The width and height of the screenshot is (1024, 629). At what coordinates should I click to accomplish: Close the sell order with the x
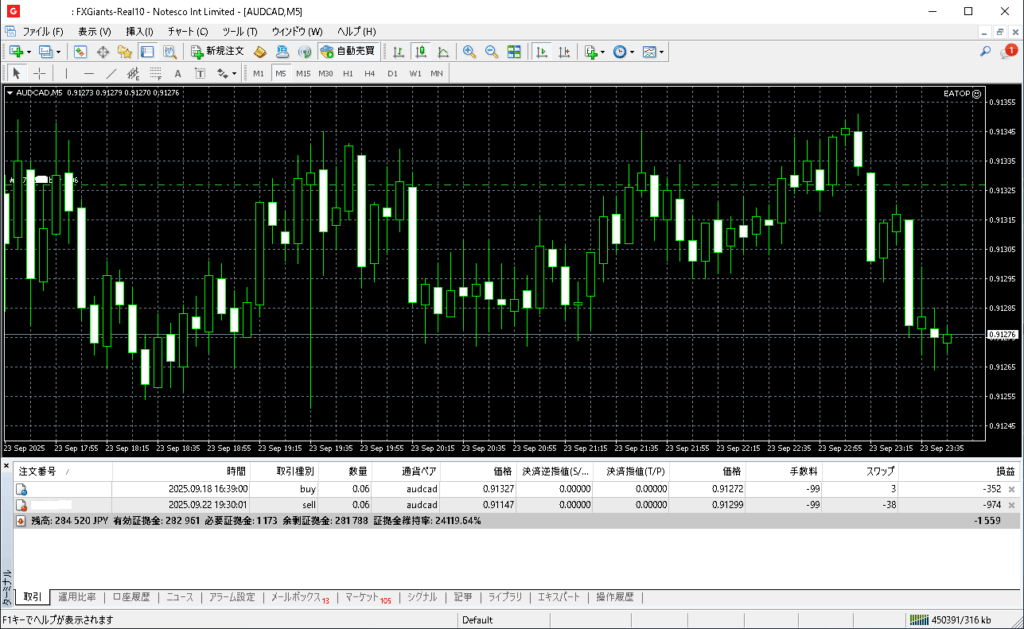pyautogui.click(x=1011, y=506)
